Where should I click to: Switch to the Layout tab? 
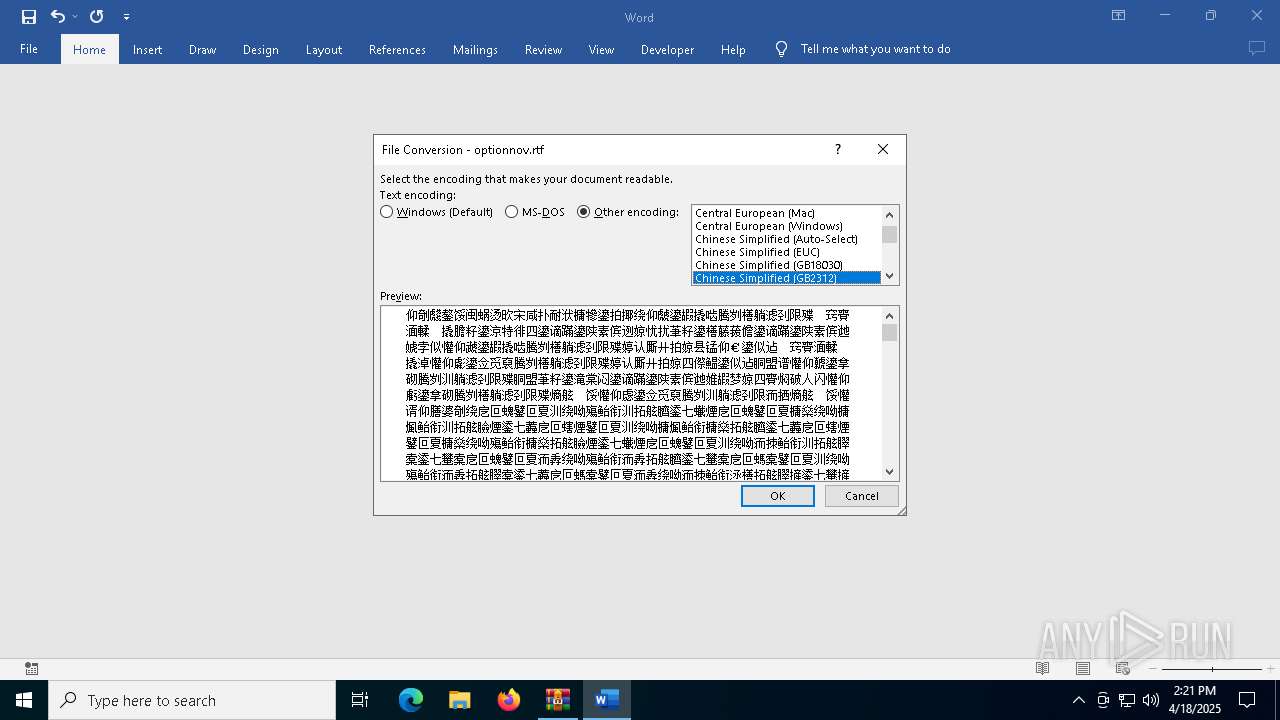(323, 49)
